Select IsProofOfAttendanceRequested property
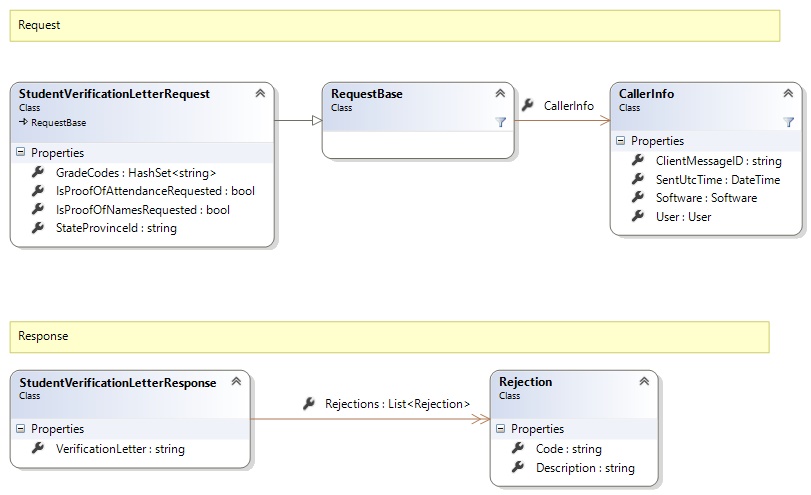 click(x=155, y=191)
